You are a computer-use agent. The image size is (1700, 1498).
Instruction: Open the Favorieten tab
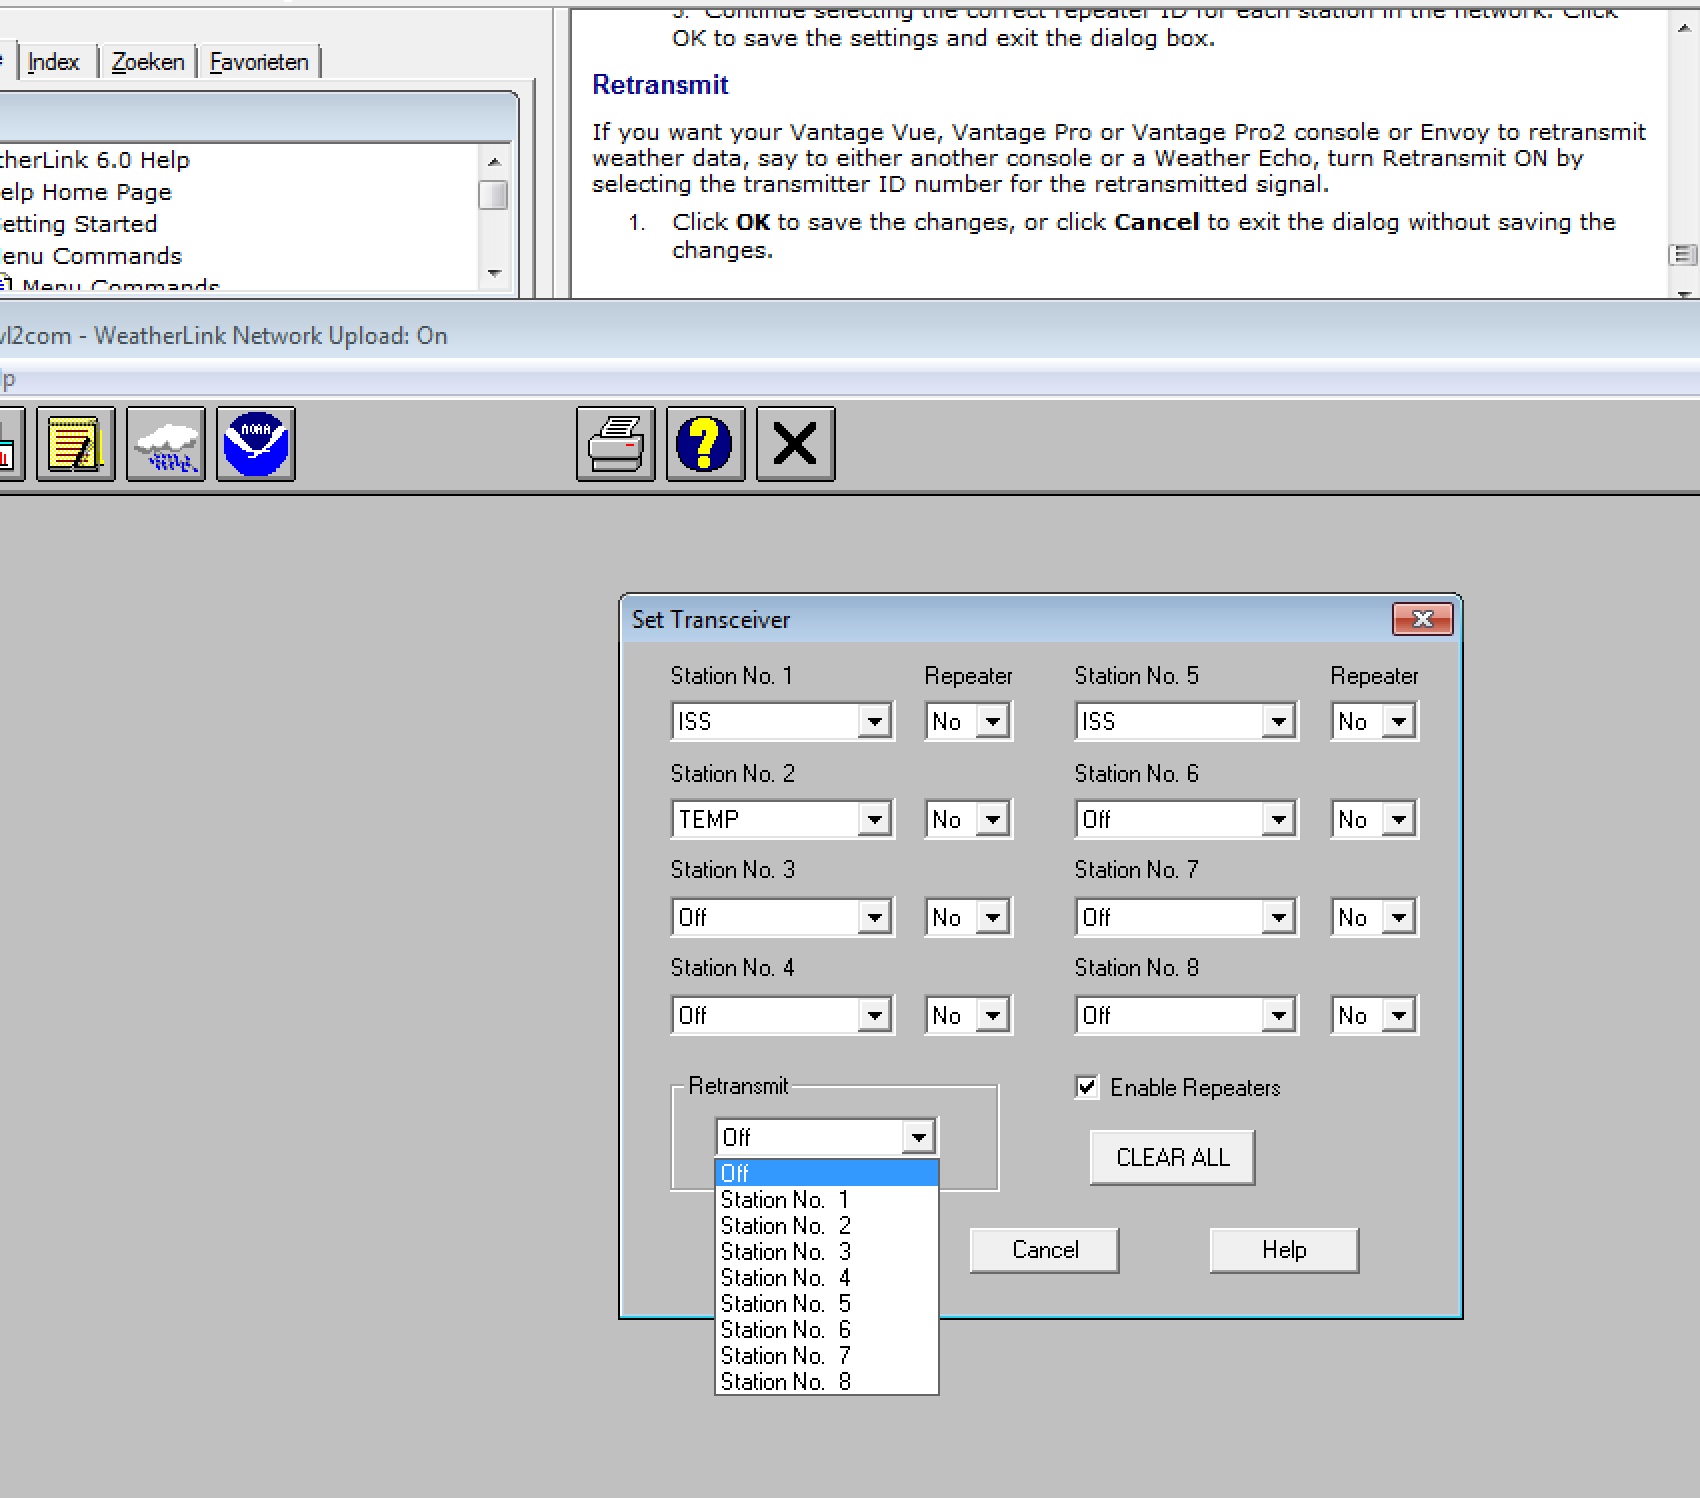259,62
